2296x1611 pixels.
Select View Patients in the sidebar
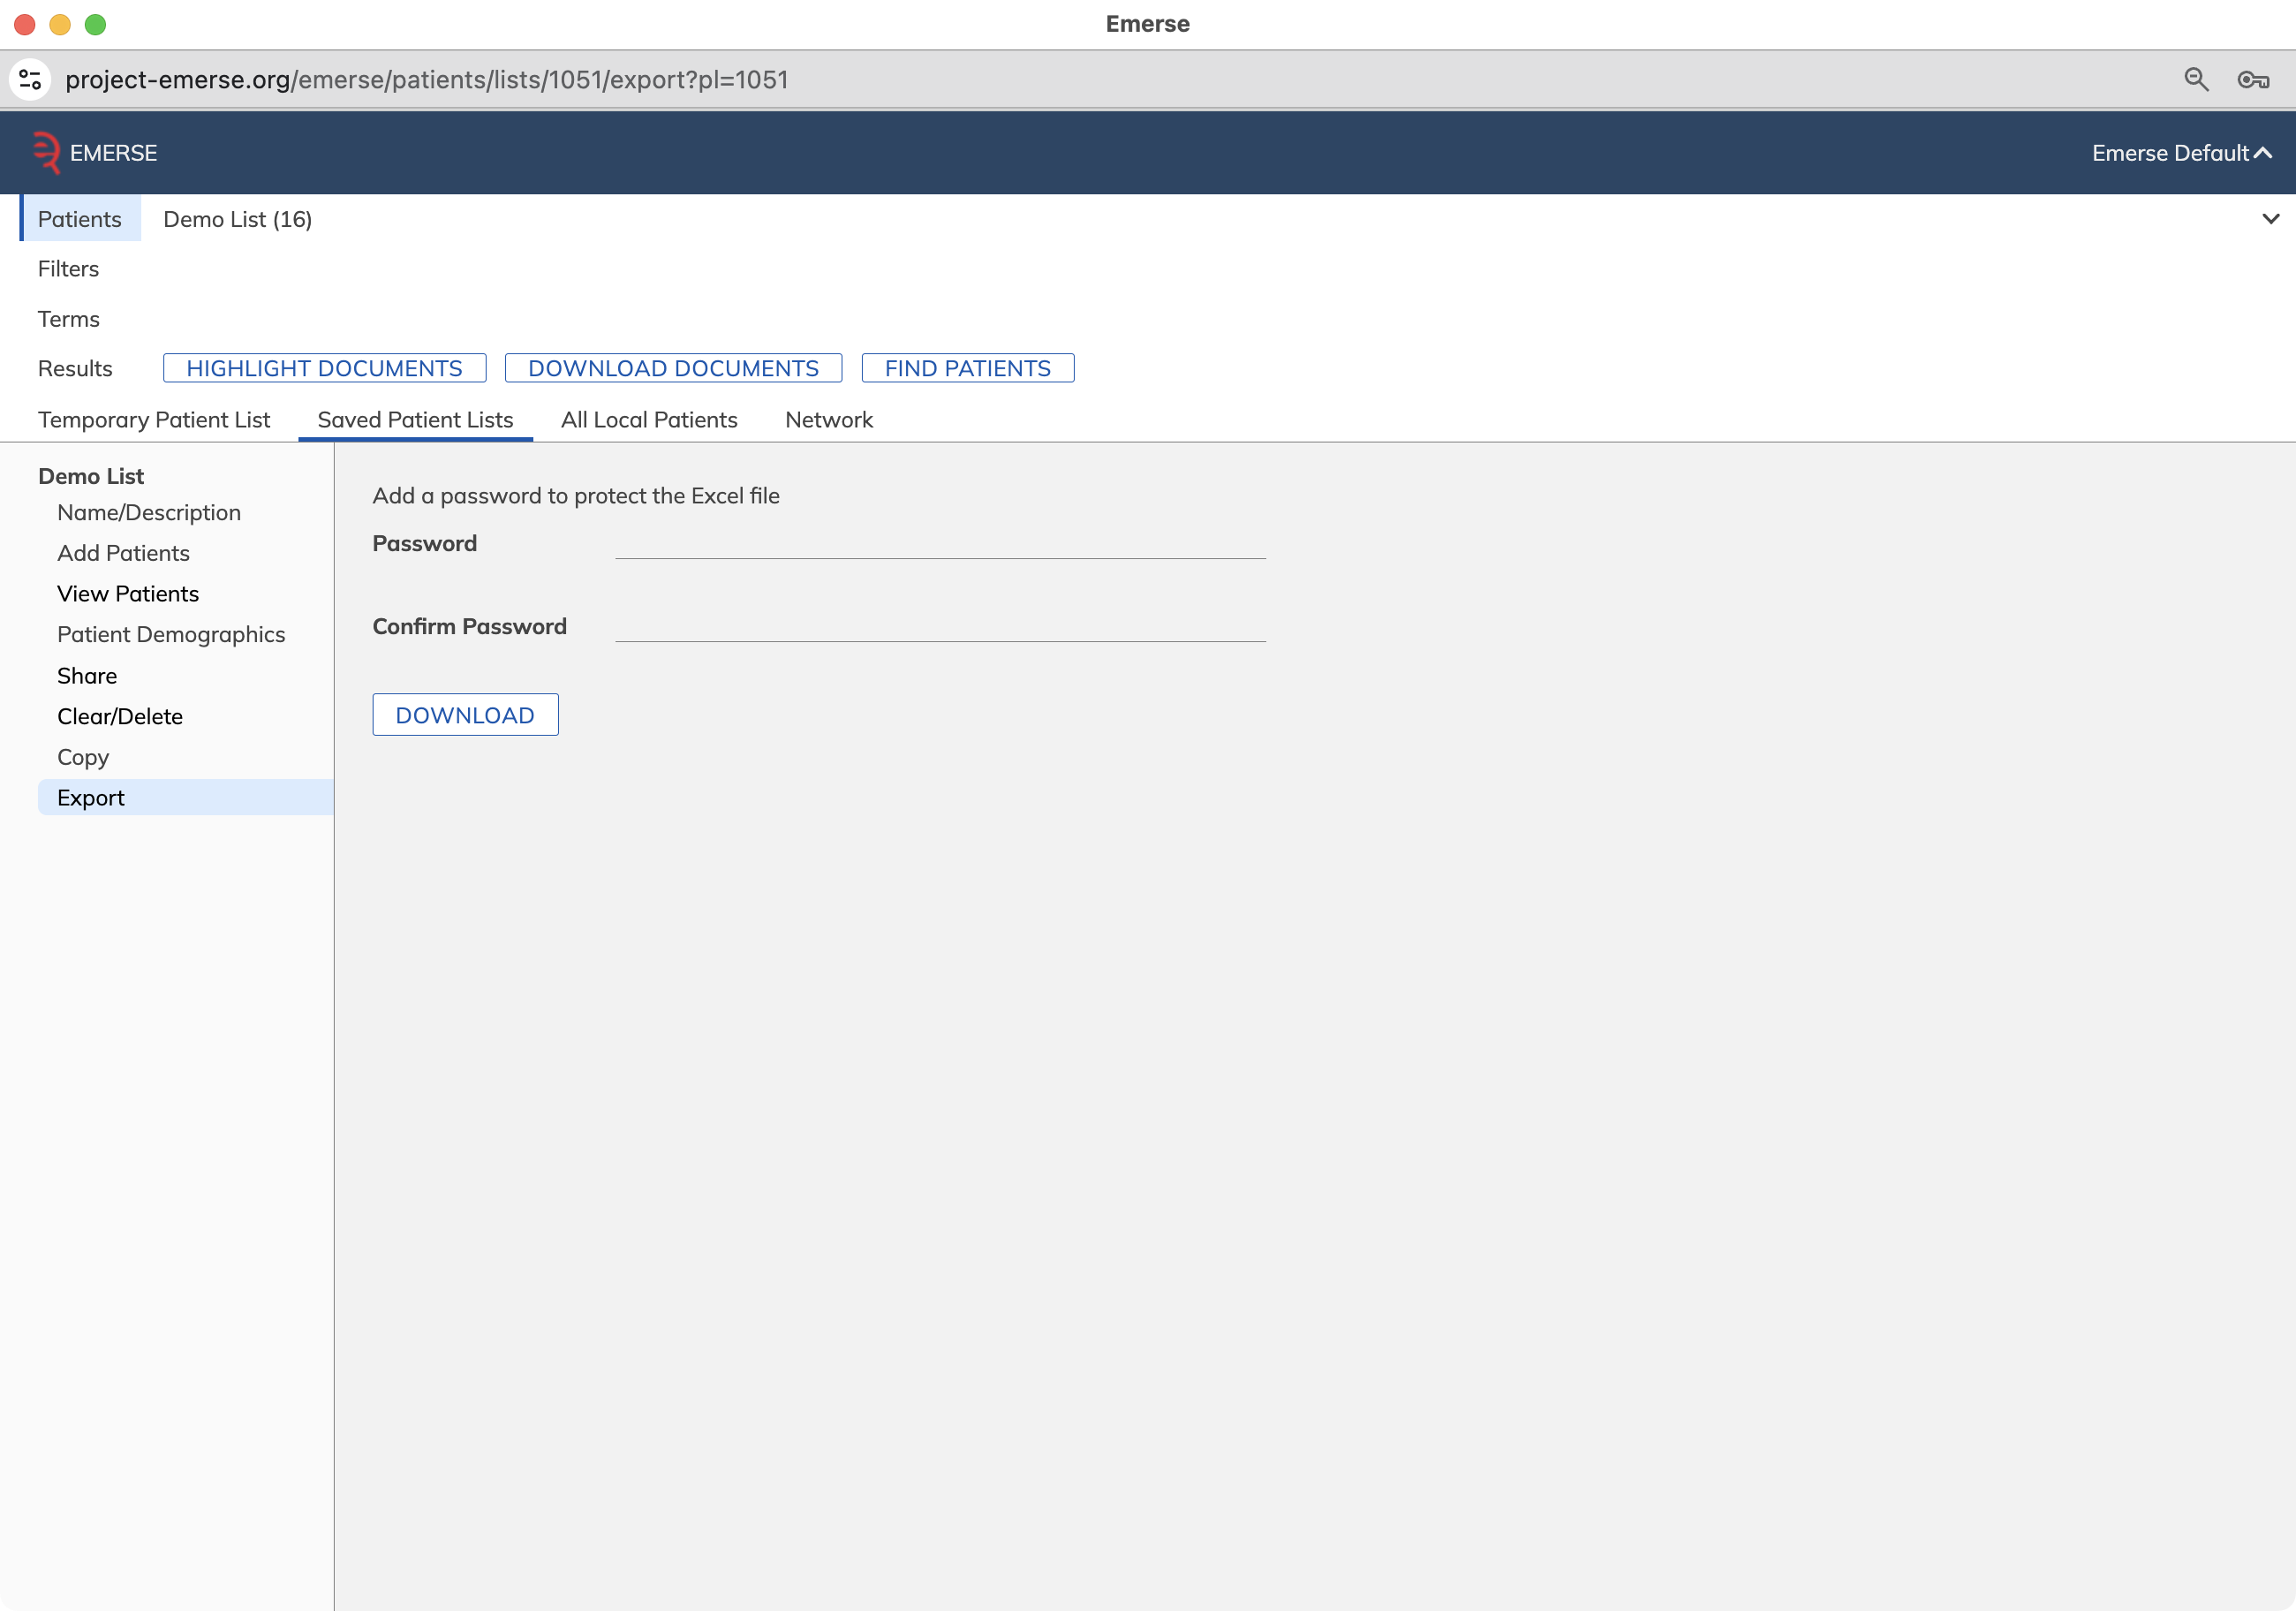pyautogui.click(x=128, y=594)
